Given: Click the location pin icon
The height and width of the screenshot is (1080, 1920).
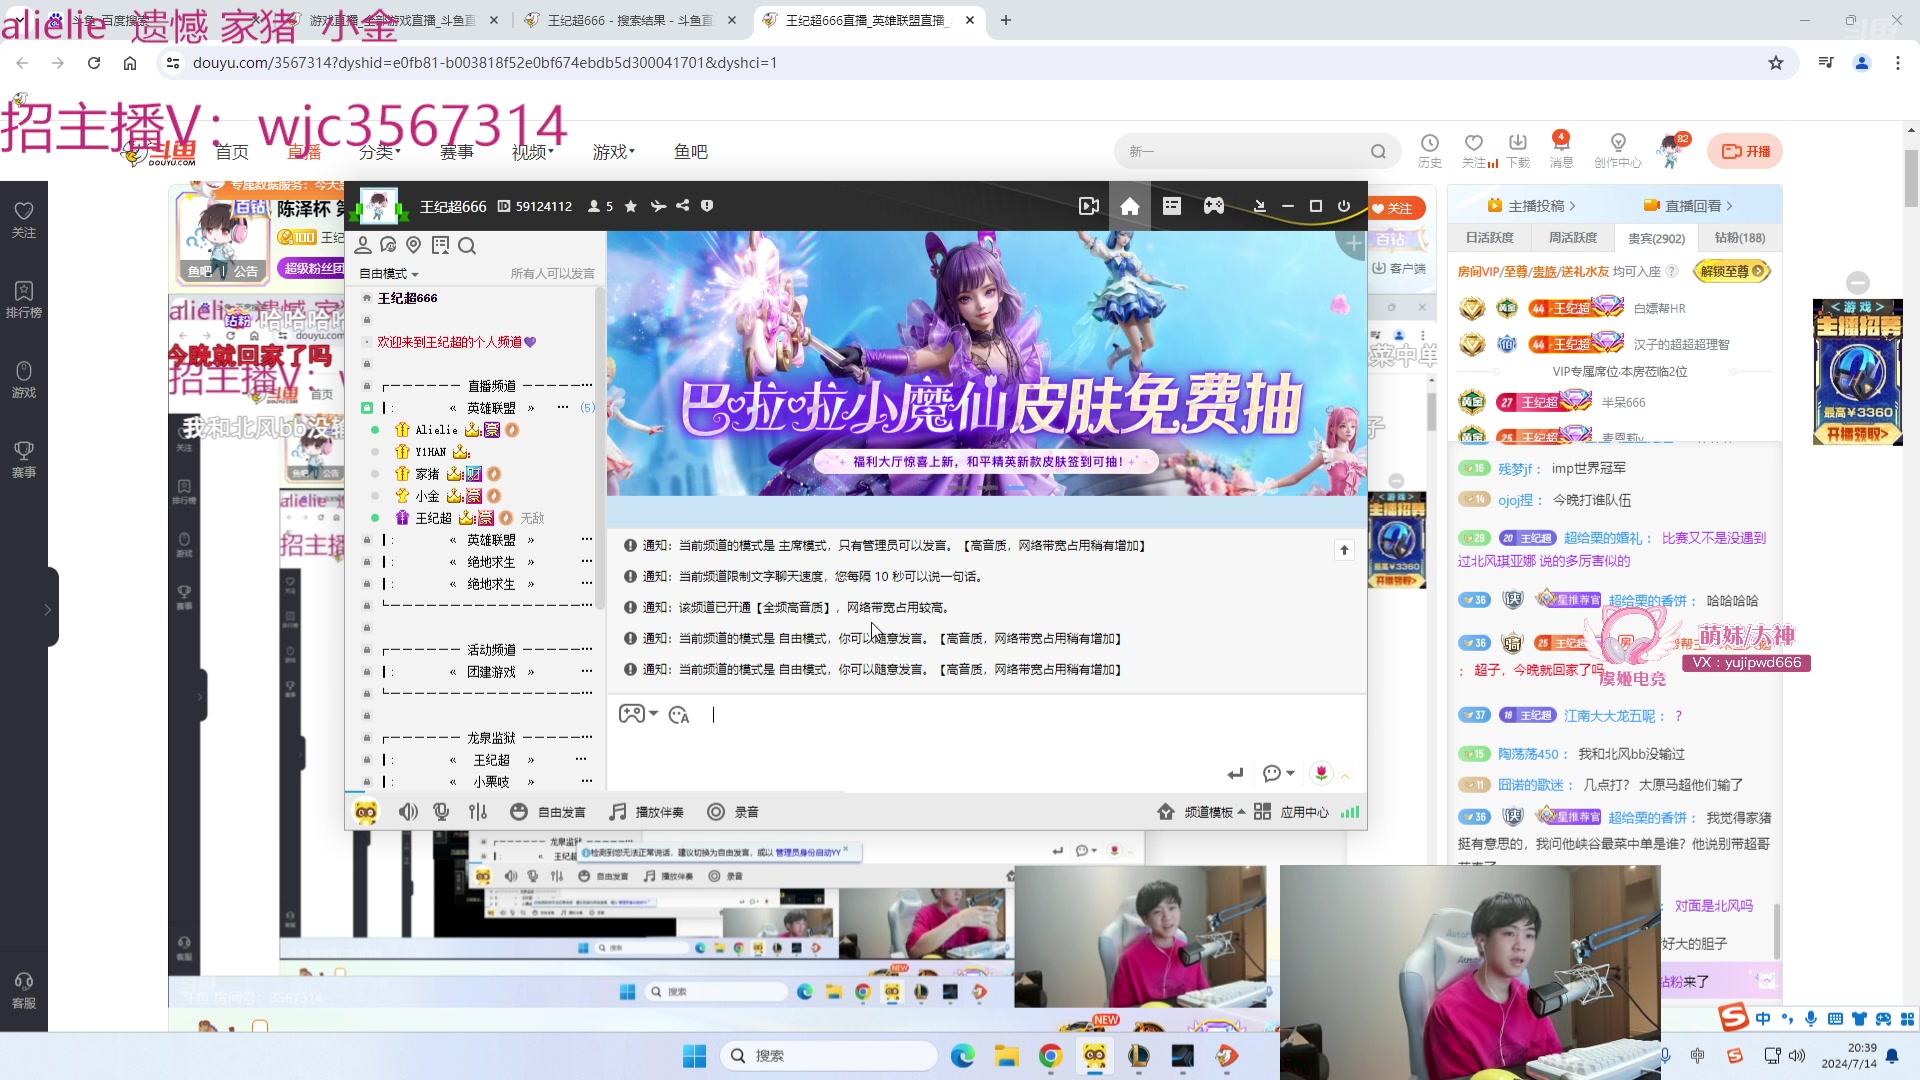Looking at the screenshot, I should pos(414,245).
